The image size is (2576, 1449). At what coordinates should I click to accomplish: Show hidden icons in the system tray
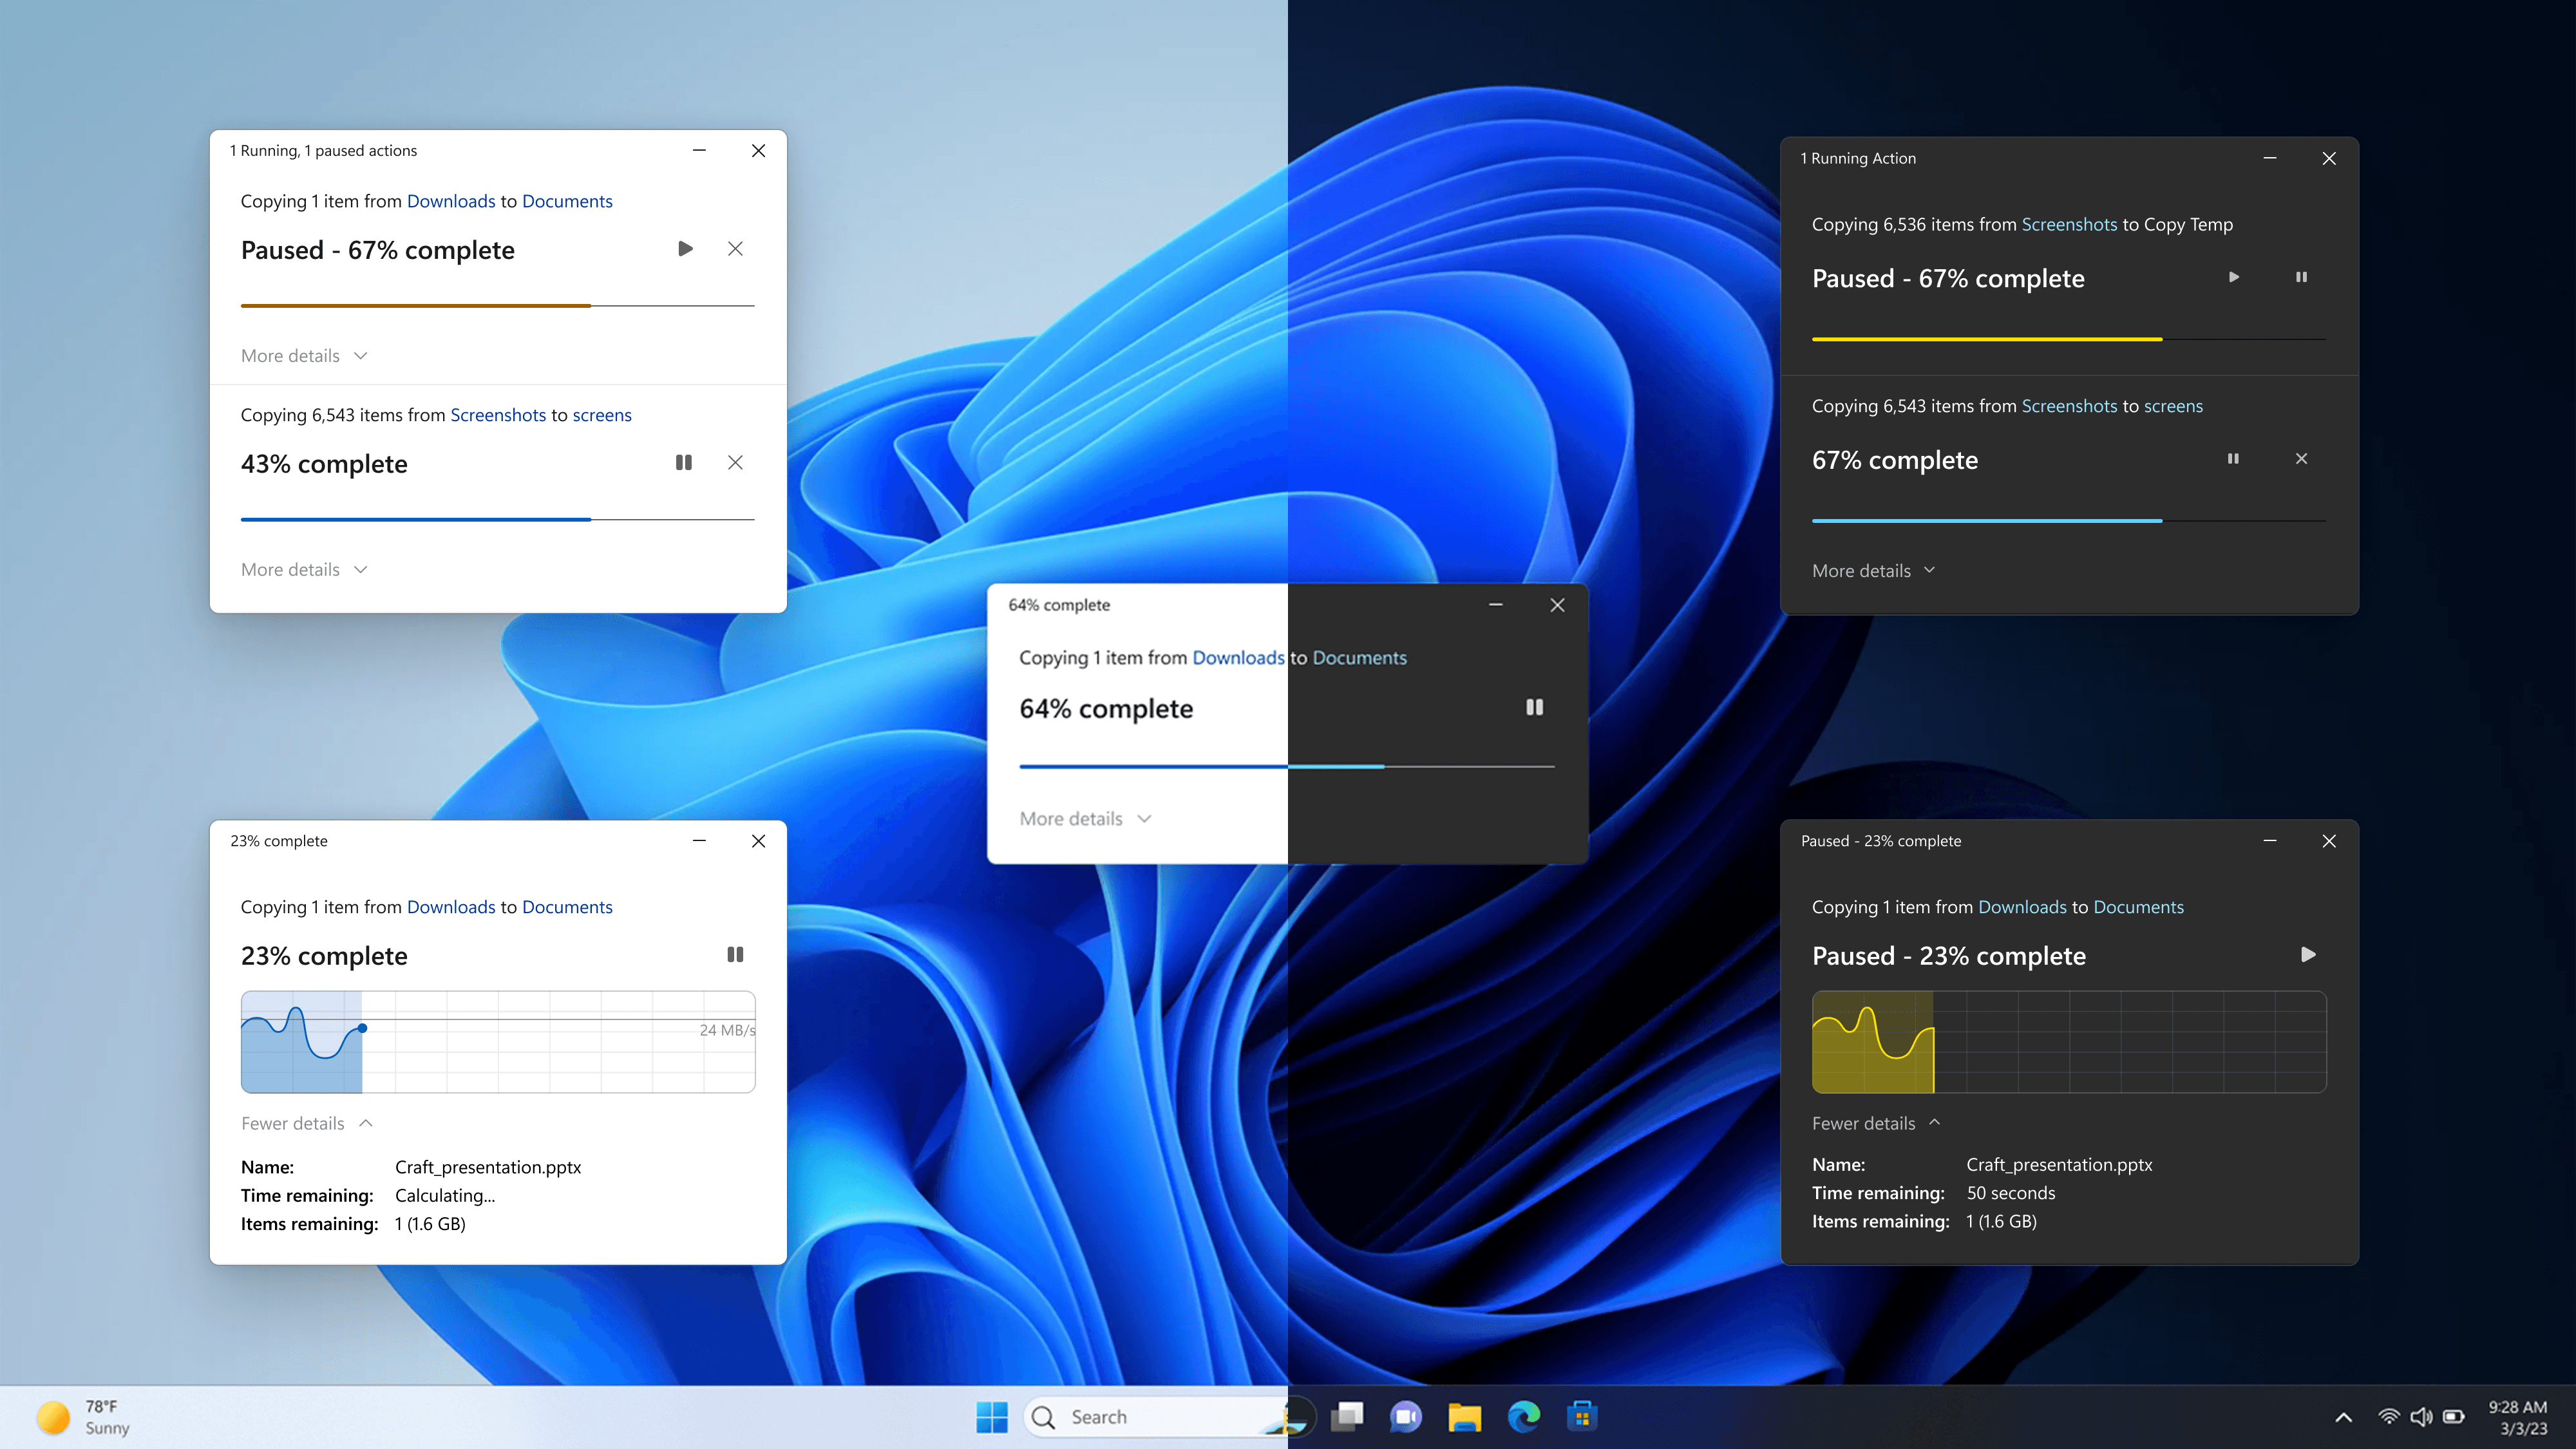tap(2343, 1417)
